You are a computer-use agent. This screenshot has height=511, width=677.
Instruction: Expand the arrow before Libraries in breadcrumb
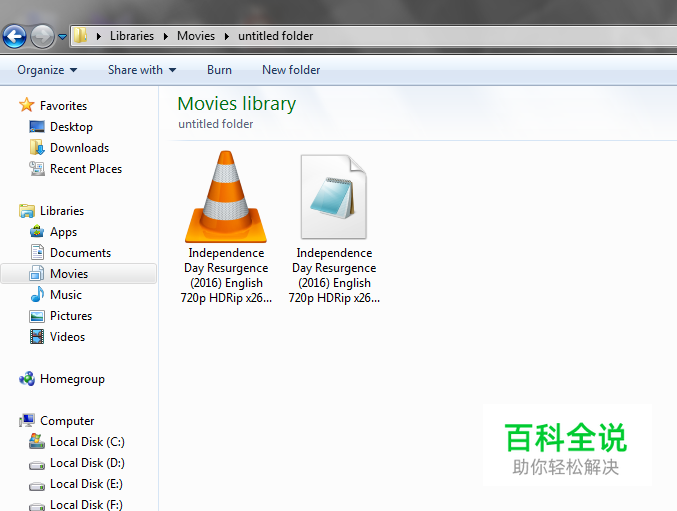point(99,36)
